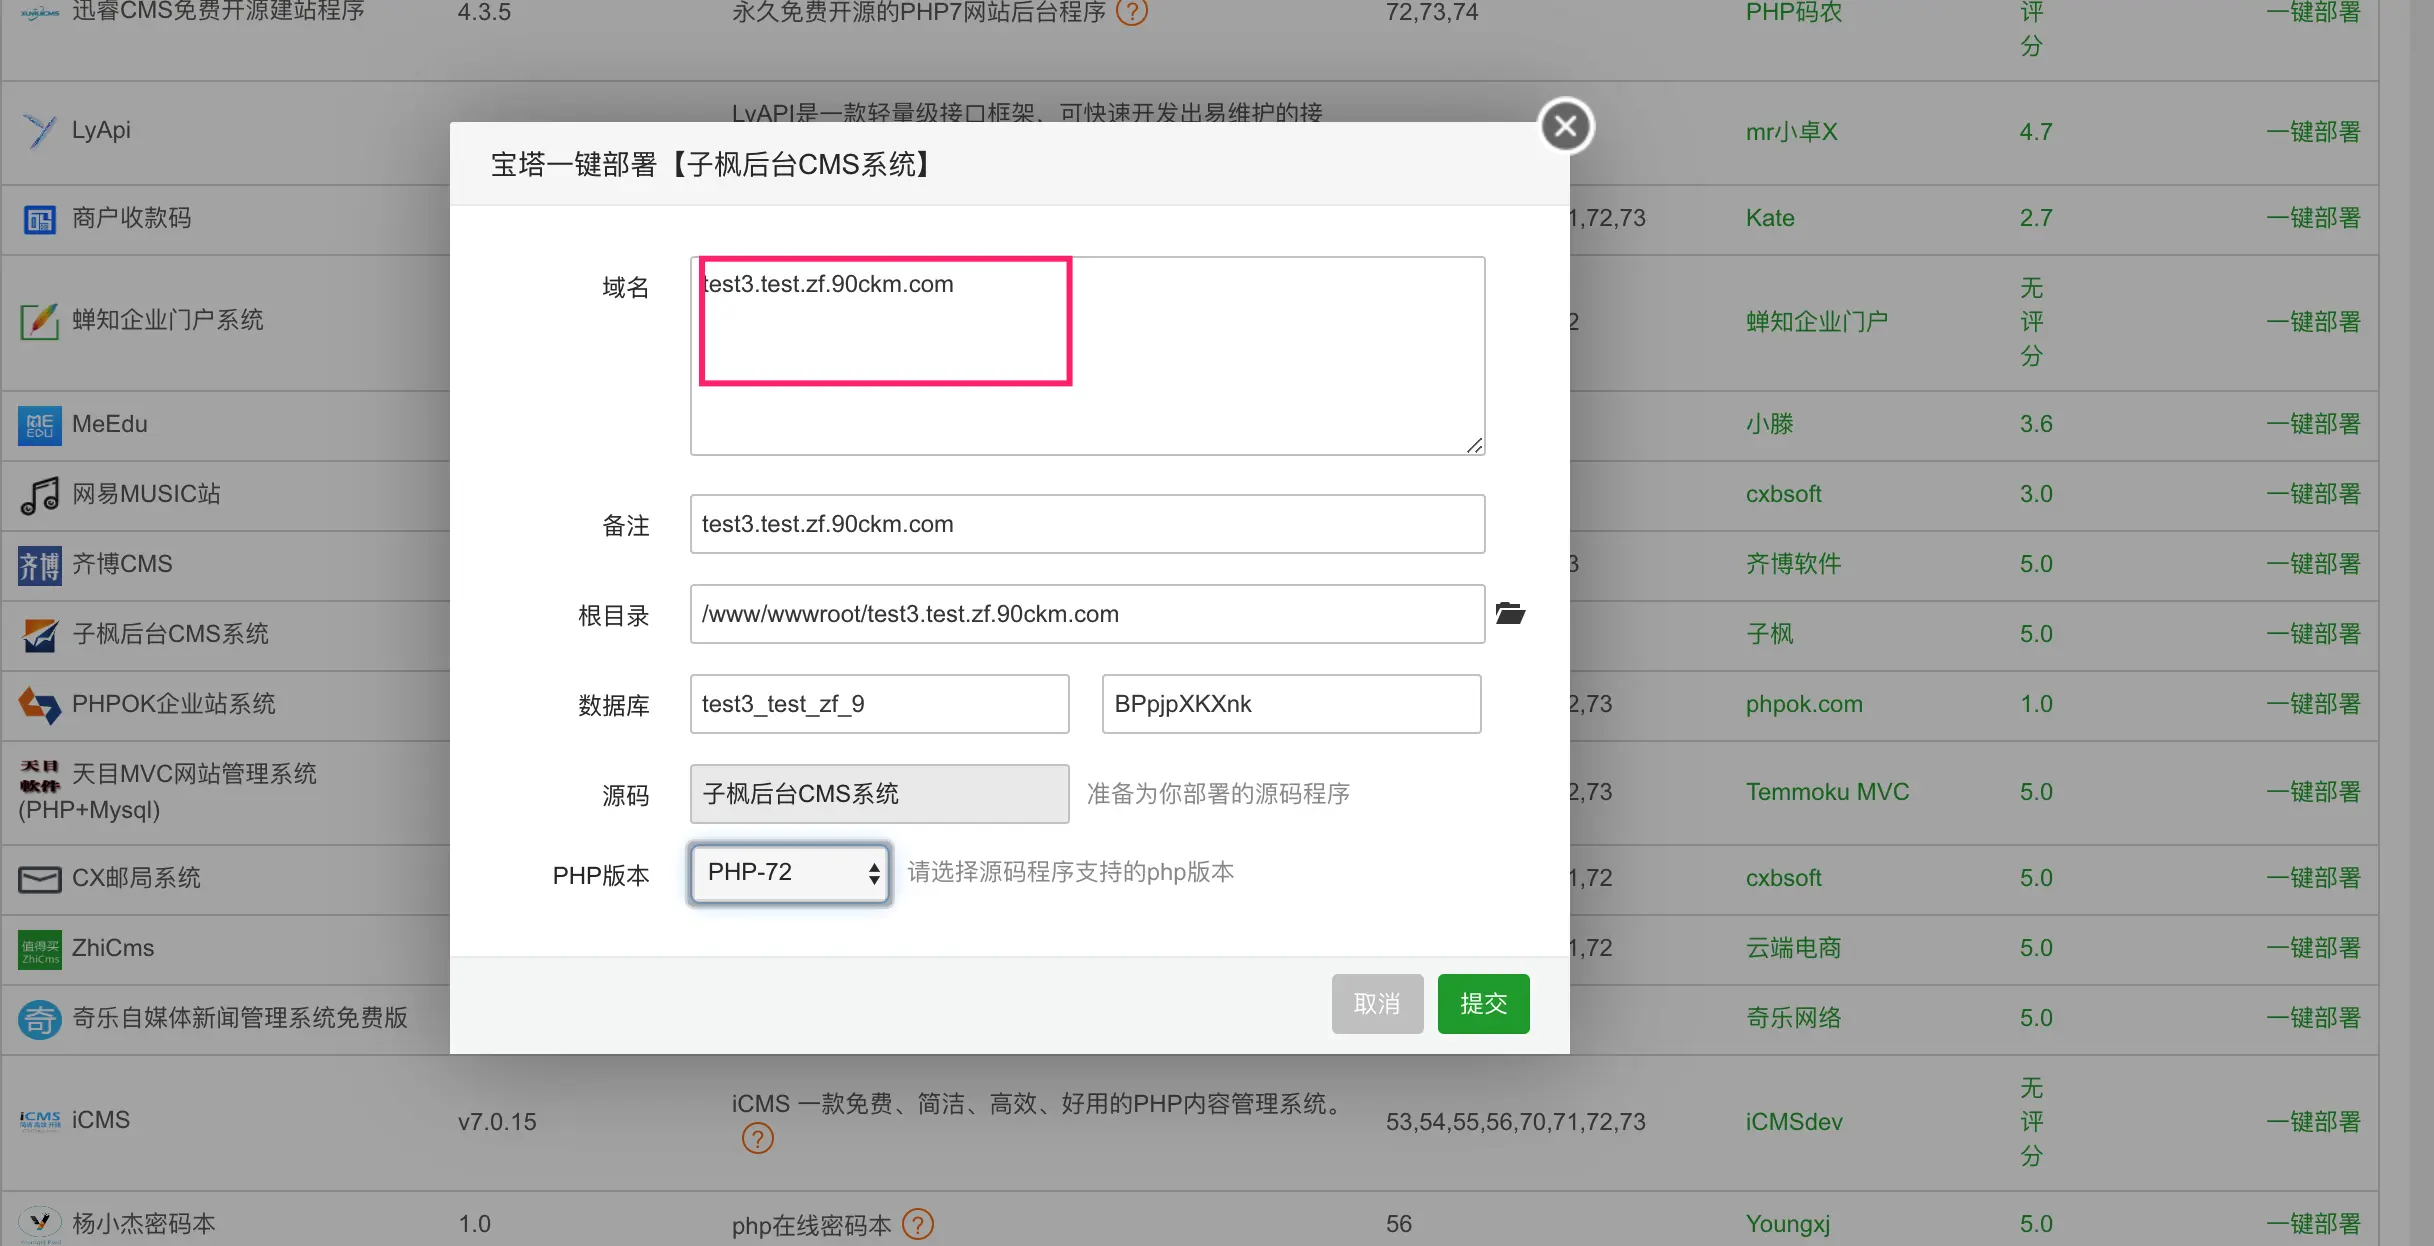Click the 备注 input field
Screen dimensions: 2434x1246
pyautogui.click(x=1086, y=524)
